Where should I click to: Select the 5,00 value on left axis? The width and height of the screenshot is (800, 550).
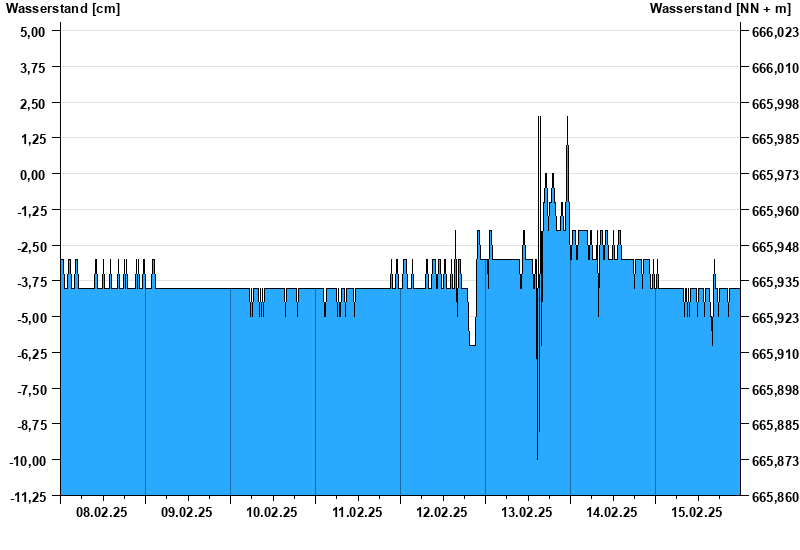(33, 32)
